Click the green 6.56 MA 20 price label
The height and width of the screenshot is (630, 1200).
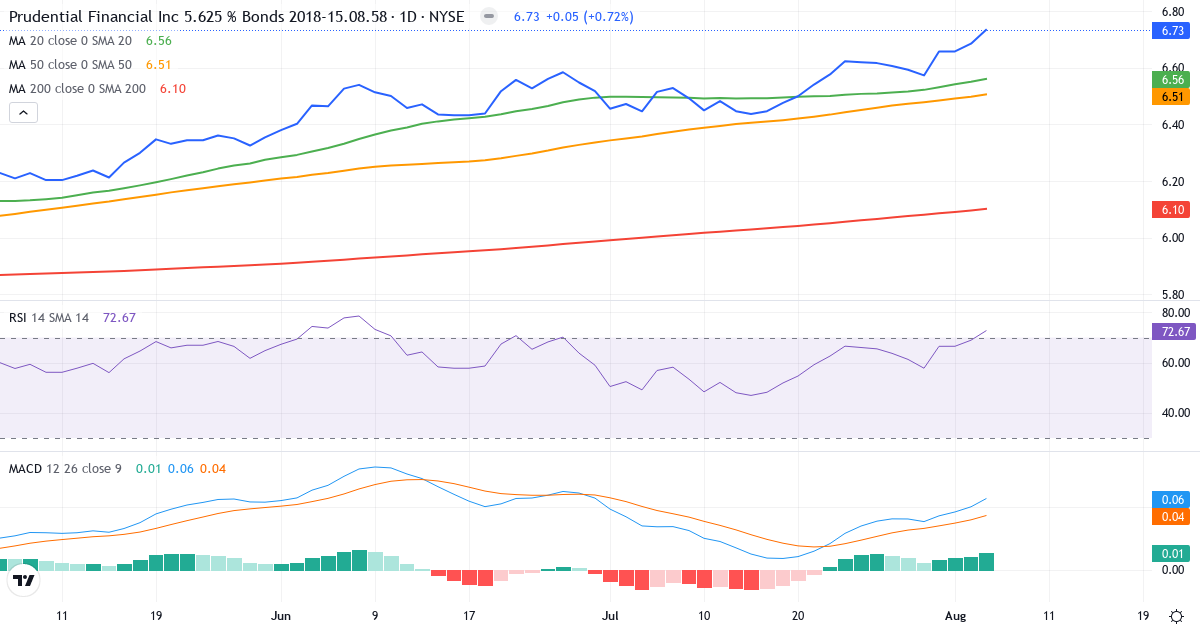[x=1173, y=79]
